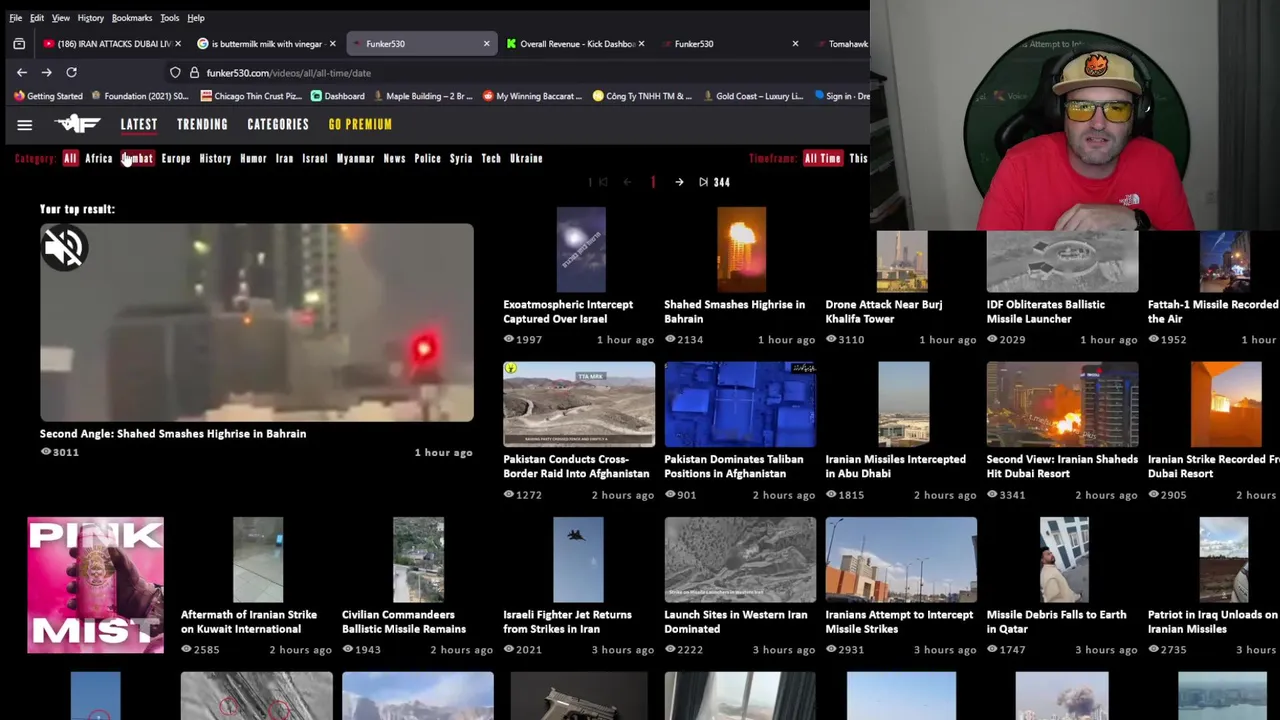Open the File menu
This screenshot has width=1280, height=720.
[15, 18]
